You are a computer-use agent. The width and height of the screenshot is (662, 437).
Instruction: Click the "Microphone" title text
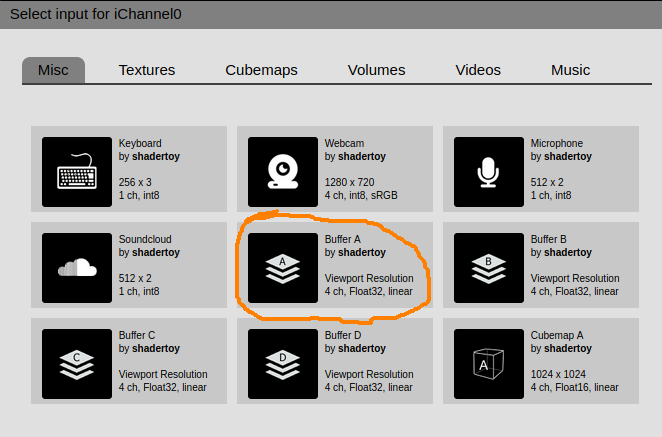point(556,144)
